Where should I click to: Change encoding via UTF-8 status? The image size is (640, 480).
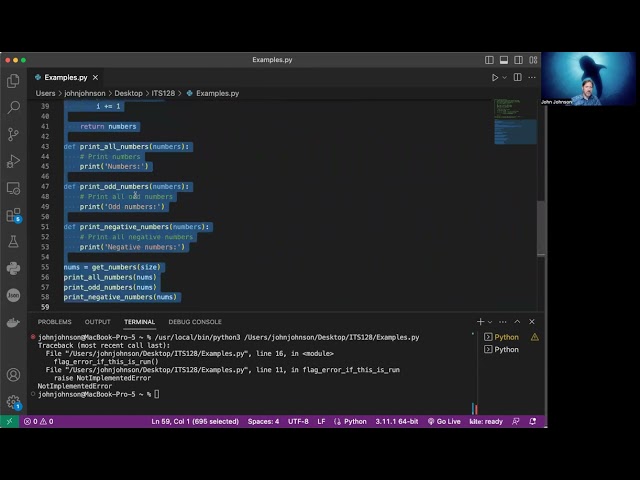pos(298,422)
